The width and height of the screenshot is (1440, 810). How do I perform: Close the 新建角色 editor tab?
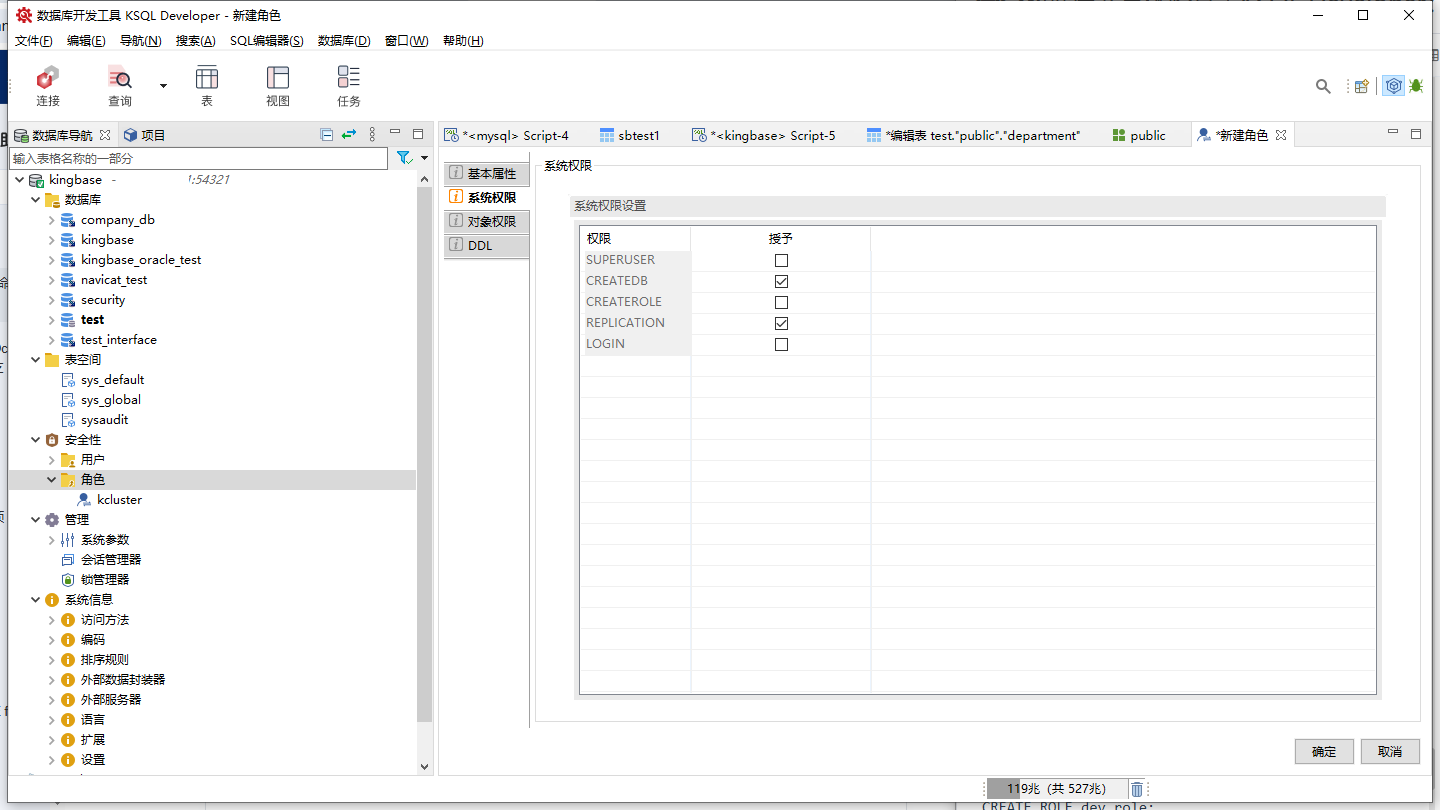click(1281, 135)
